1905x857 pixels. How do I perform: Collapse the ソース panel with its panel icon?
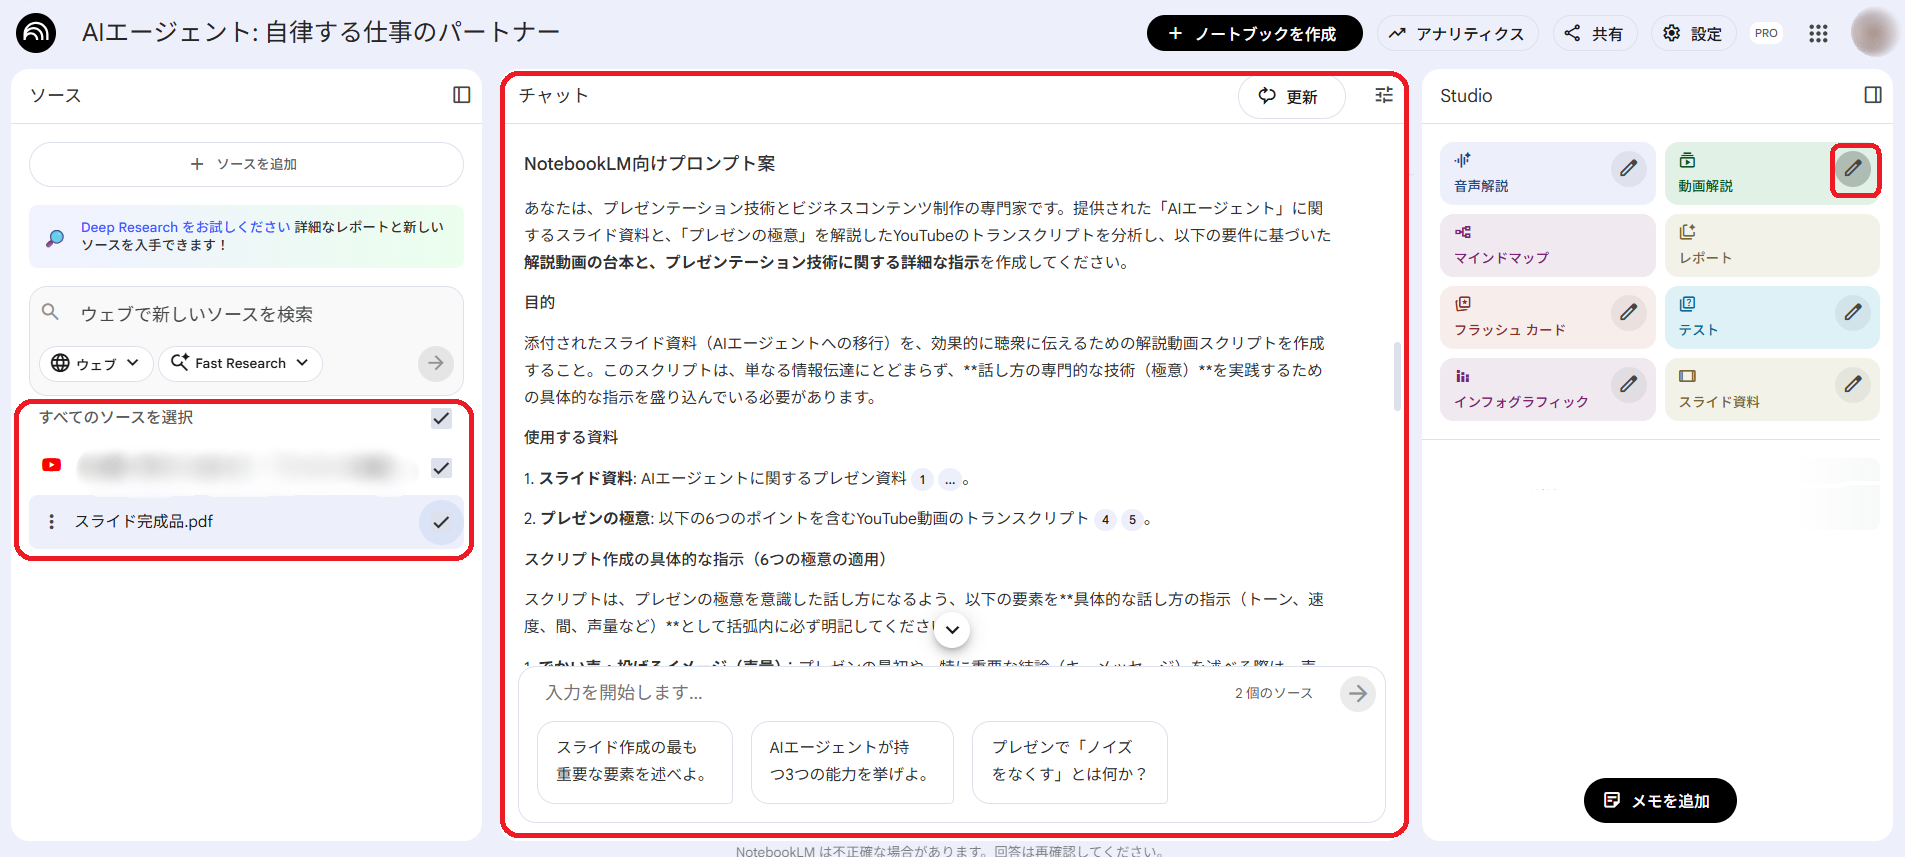click(x=461, y=95)
